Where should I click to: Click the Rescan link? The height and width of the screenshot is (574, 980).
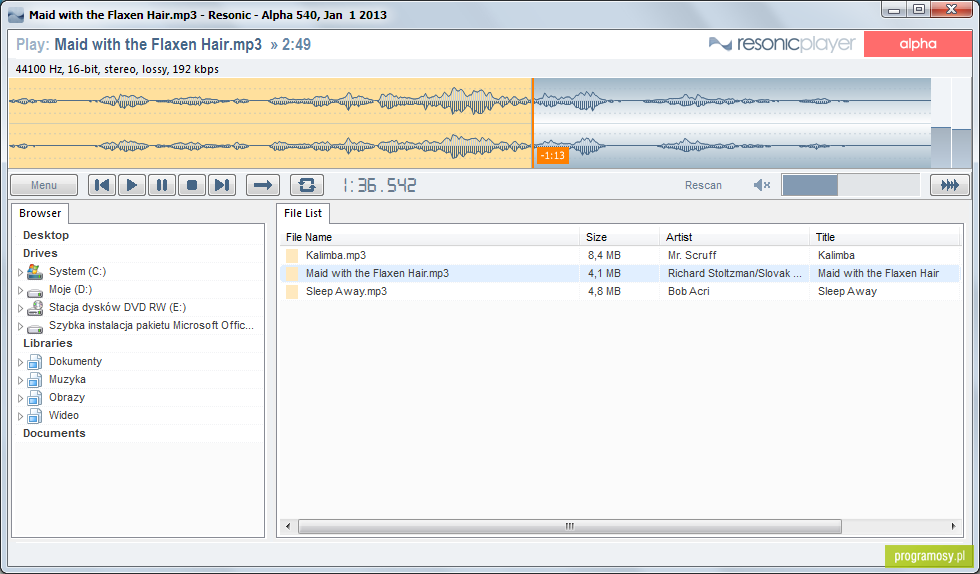coord(703,185)
